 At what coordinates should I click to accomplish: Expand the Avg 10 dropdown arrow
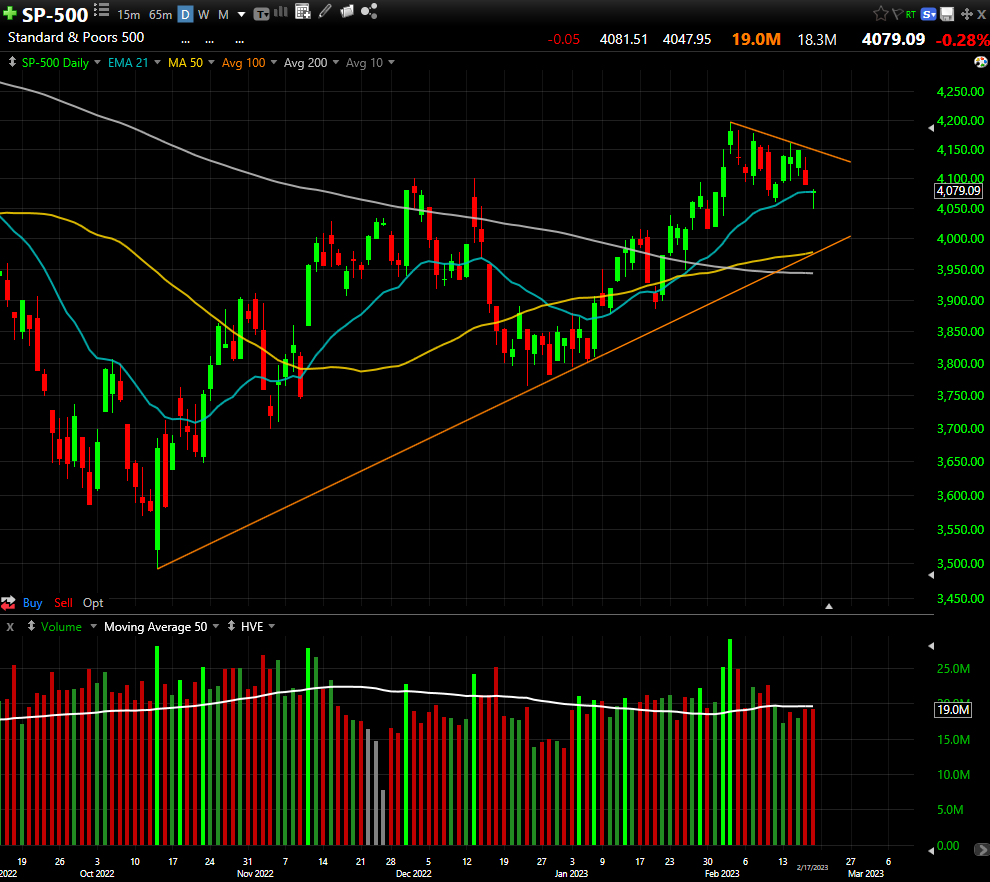point(391,63)
